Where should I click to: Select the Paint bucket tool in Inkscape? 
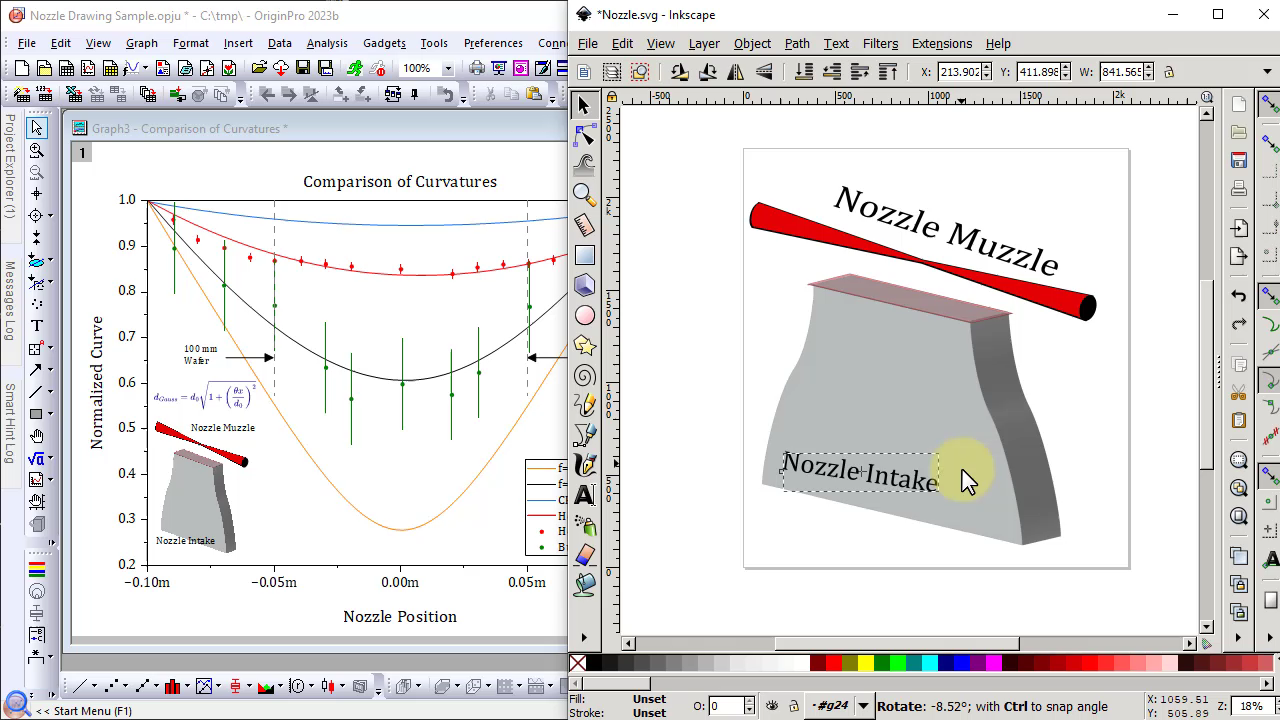[x=585, y=583]
